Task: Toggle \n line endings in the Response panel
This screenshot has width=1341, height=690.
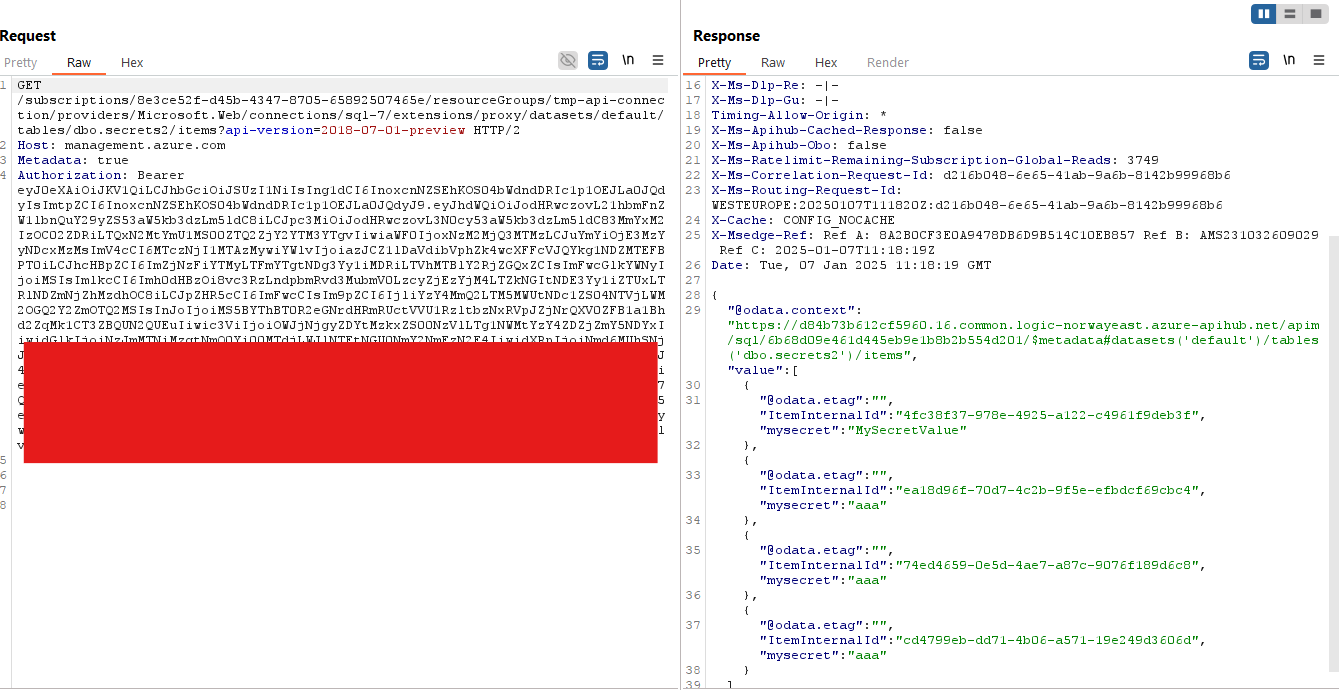Action: [x=1289, y=60]
